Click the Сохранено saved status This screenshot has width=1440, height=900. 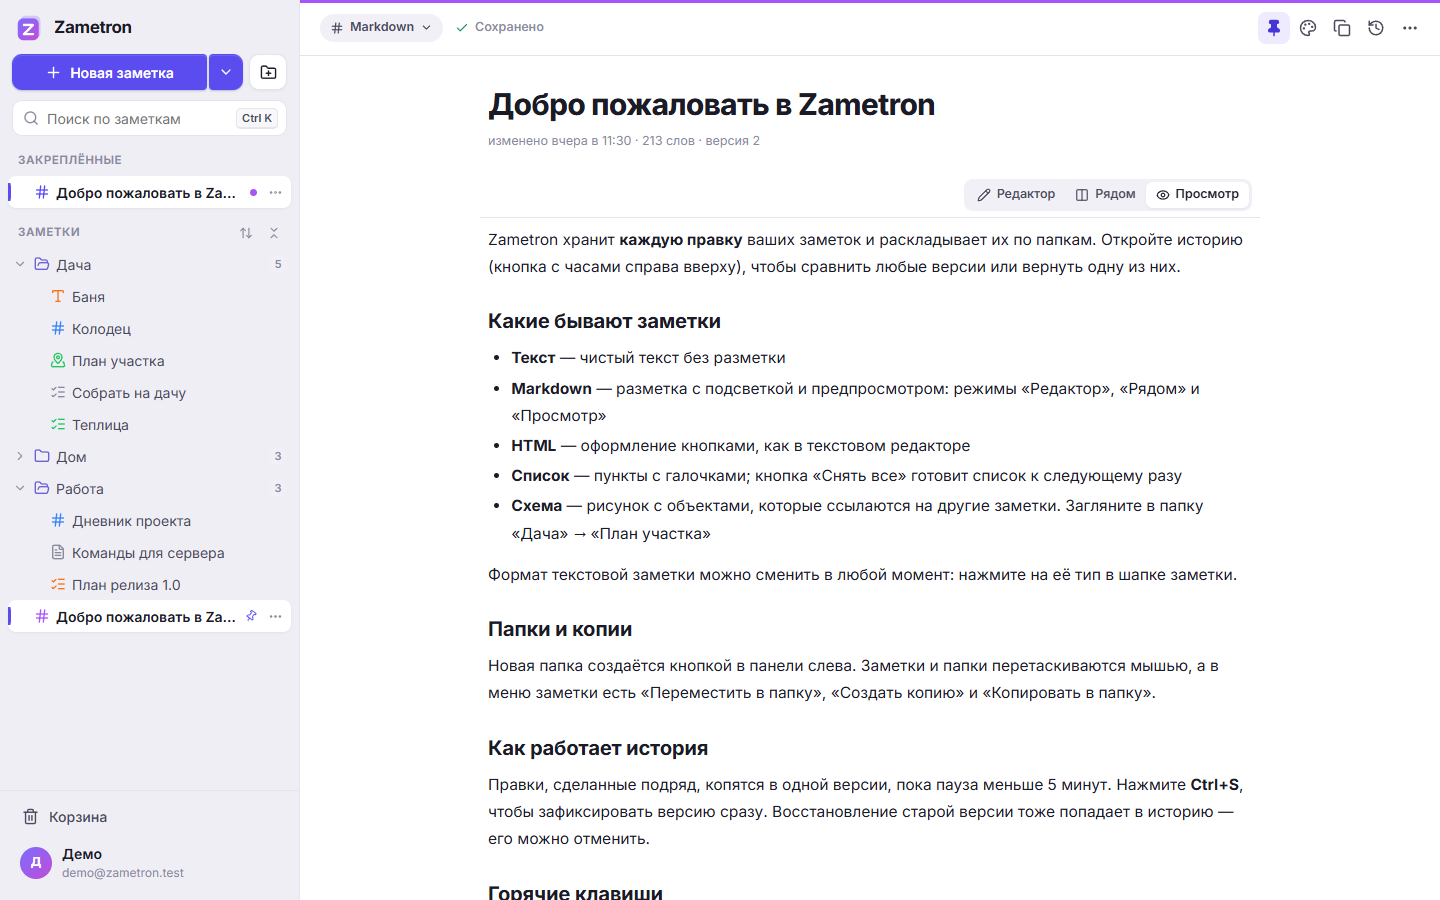[x=500, y=28]
